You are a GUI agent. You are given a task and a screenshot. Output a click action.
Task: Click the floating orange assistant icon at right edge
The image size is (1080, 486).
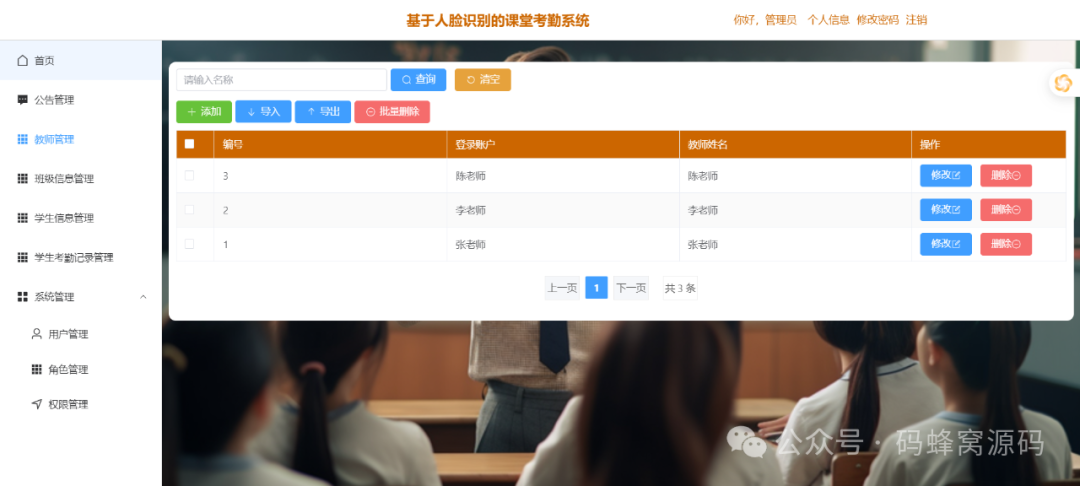pos(1064,83)
